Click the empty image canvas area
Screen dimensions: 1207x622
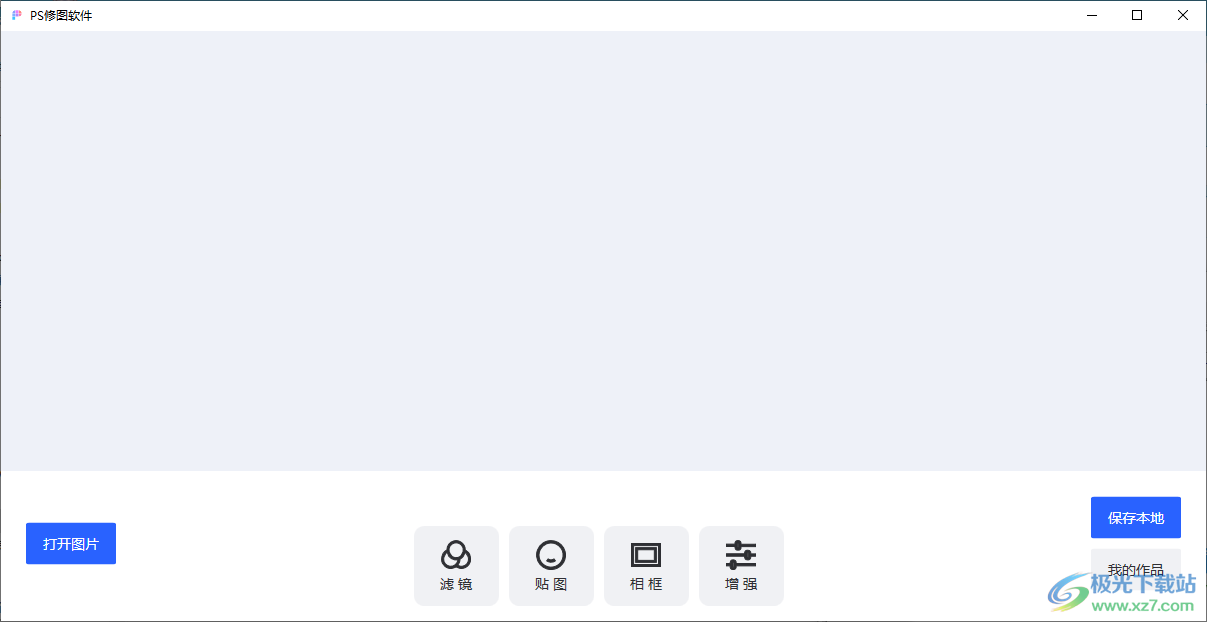coord(603,250)
